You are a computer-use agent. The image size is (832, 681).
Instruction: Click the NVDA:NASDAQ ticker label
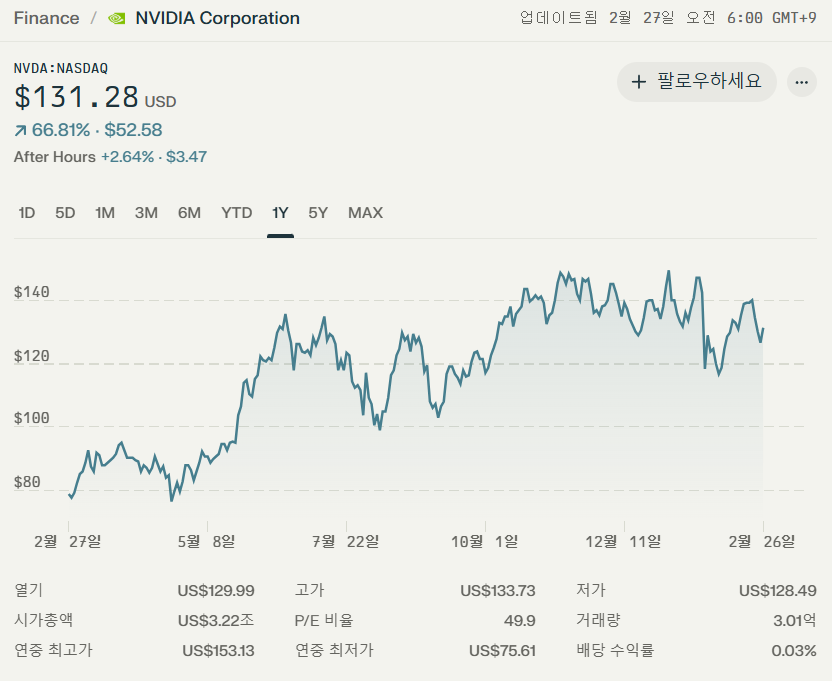click(x=61, y=68)
